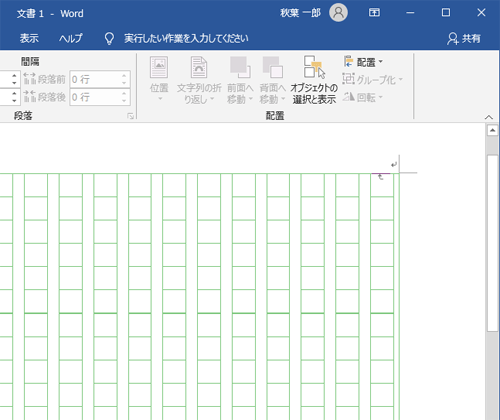
Task: Click the 共有 share button
Action: coord(464,38)
